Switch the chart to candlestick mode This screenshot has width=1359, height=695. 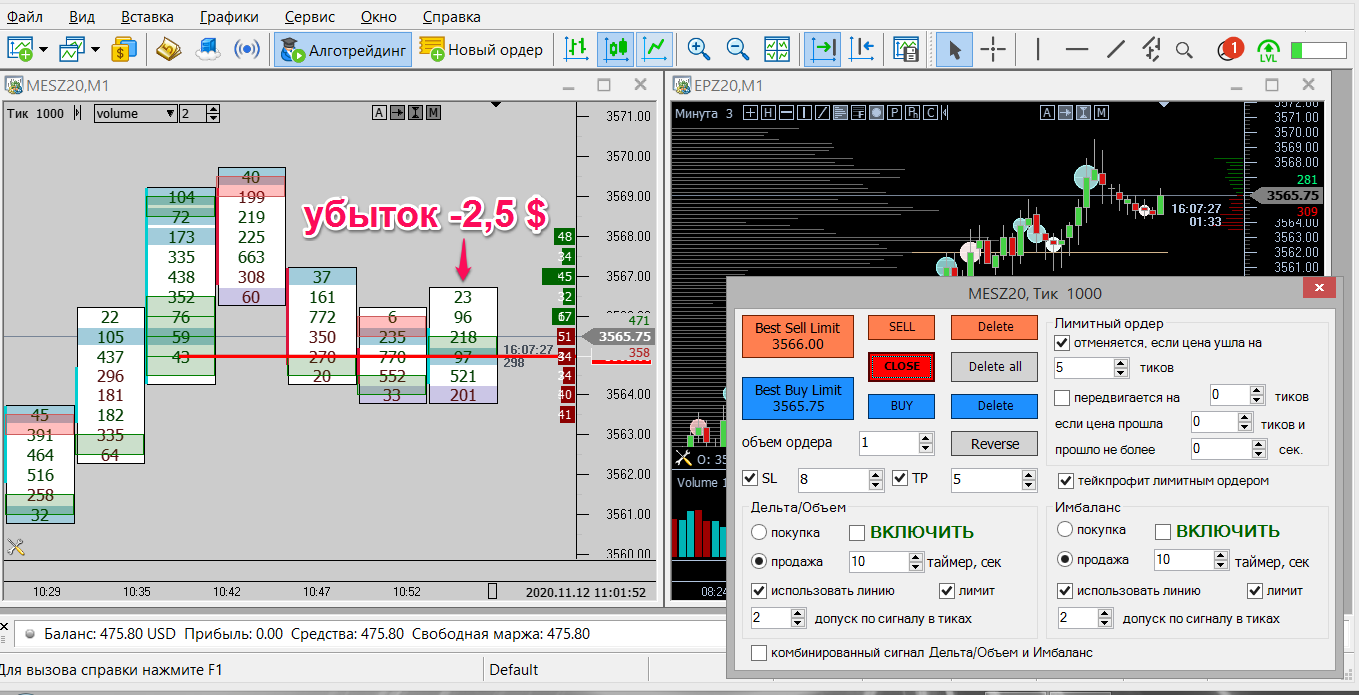pos(615,49)
